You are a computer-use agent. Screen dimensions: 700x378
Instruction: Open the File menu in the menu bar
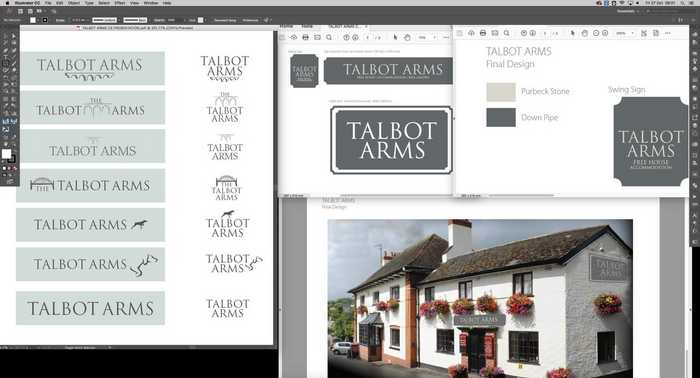coord(48,3)
